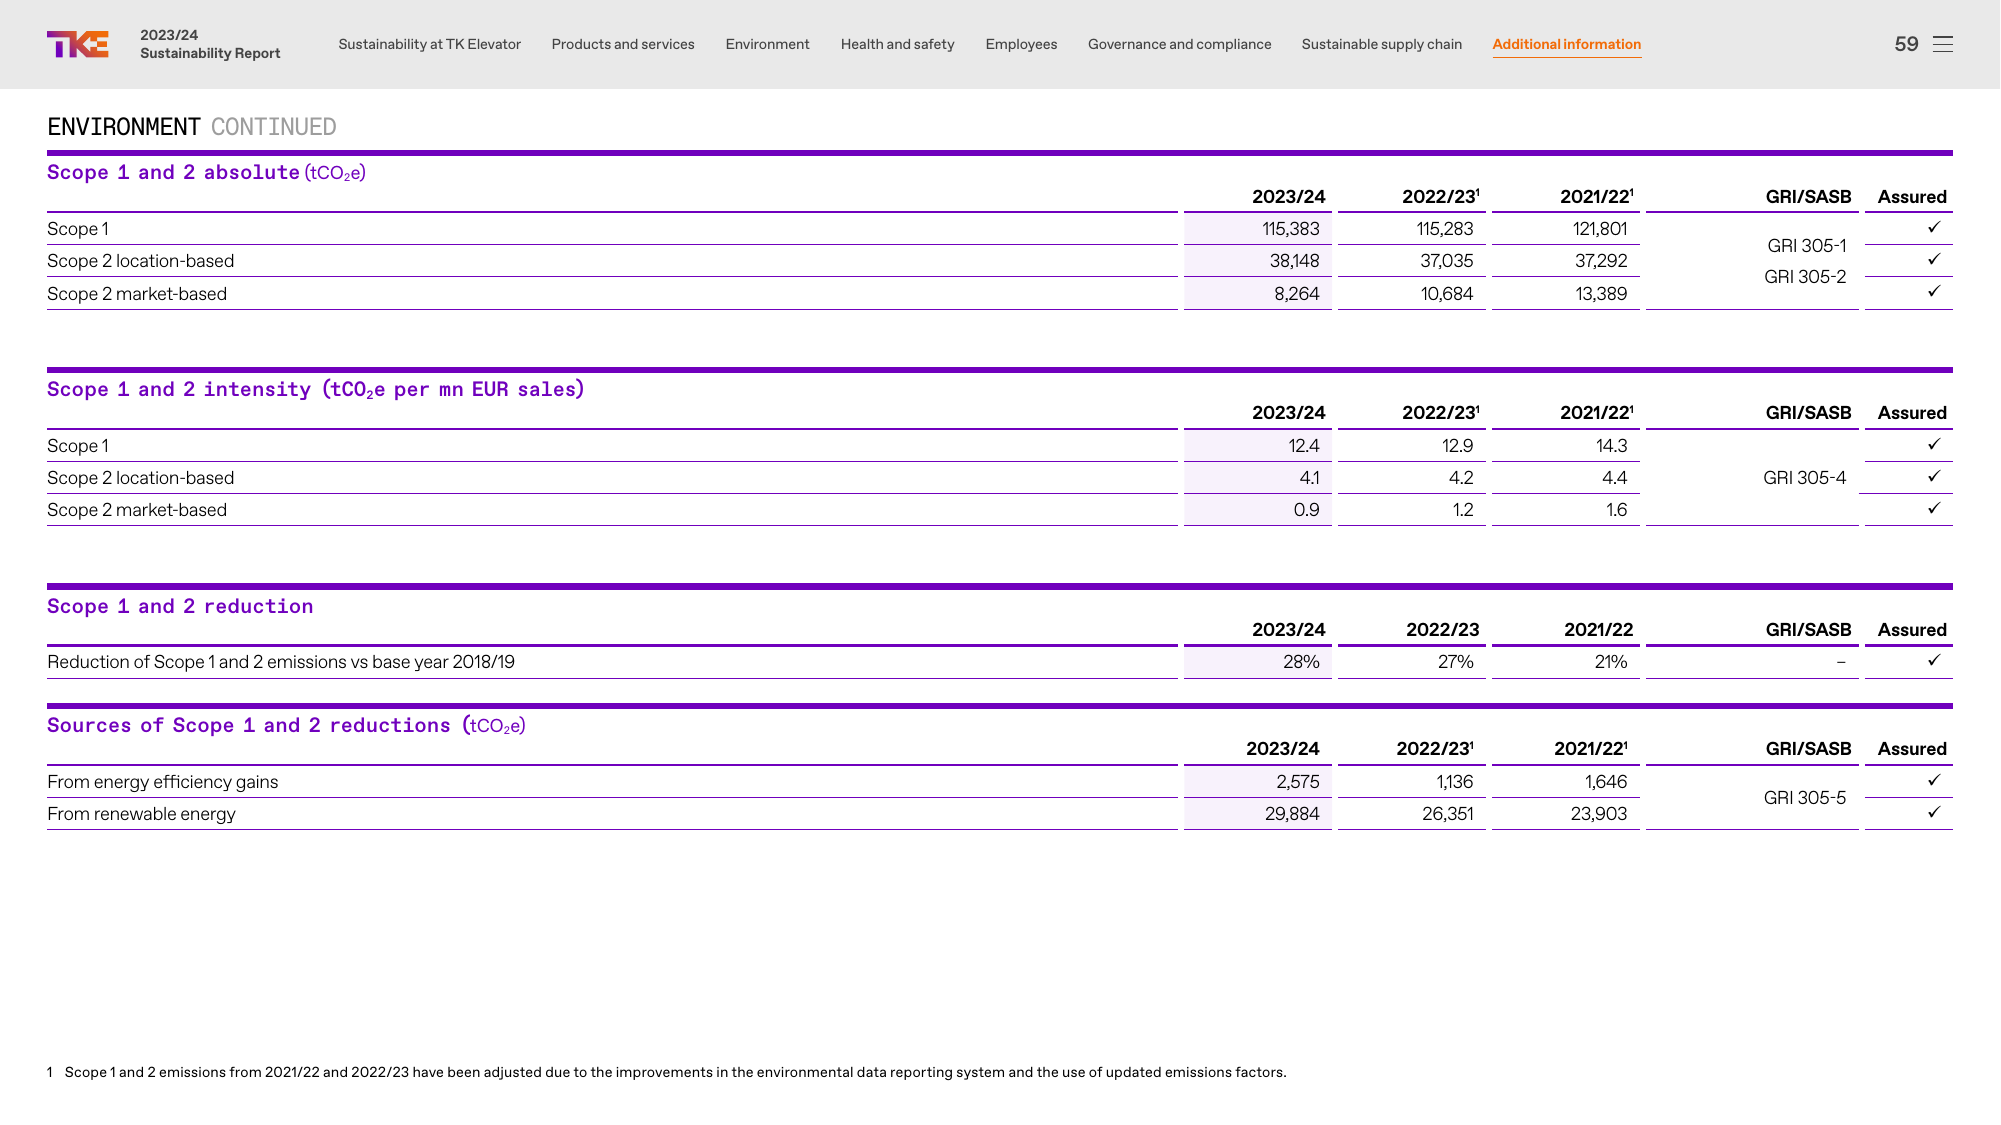Click assured checkmark for absolute Scope 2 market-based
Screen dimensions: 2001x1125
pos(1933,292)
